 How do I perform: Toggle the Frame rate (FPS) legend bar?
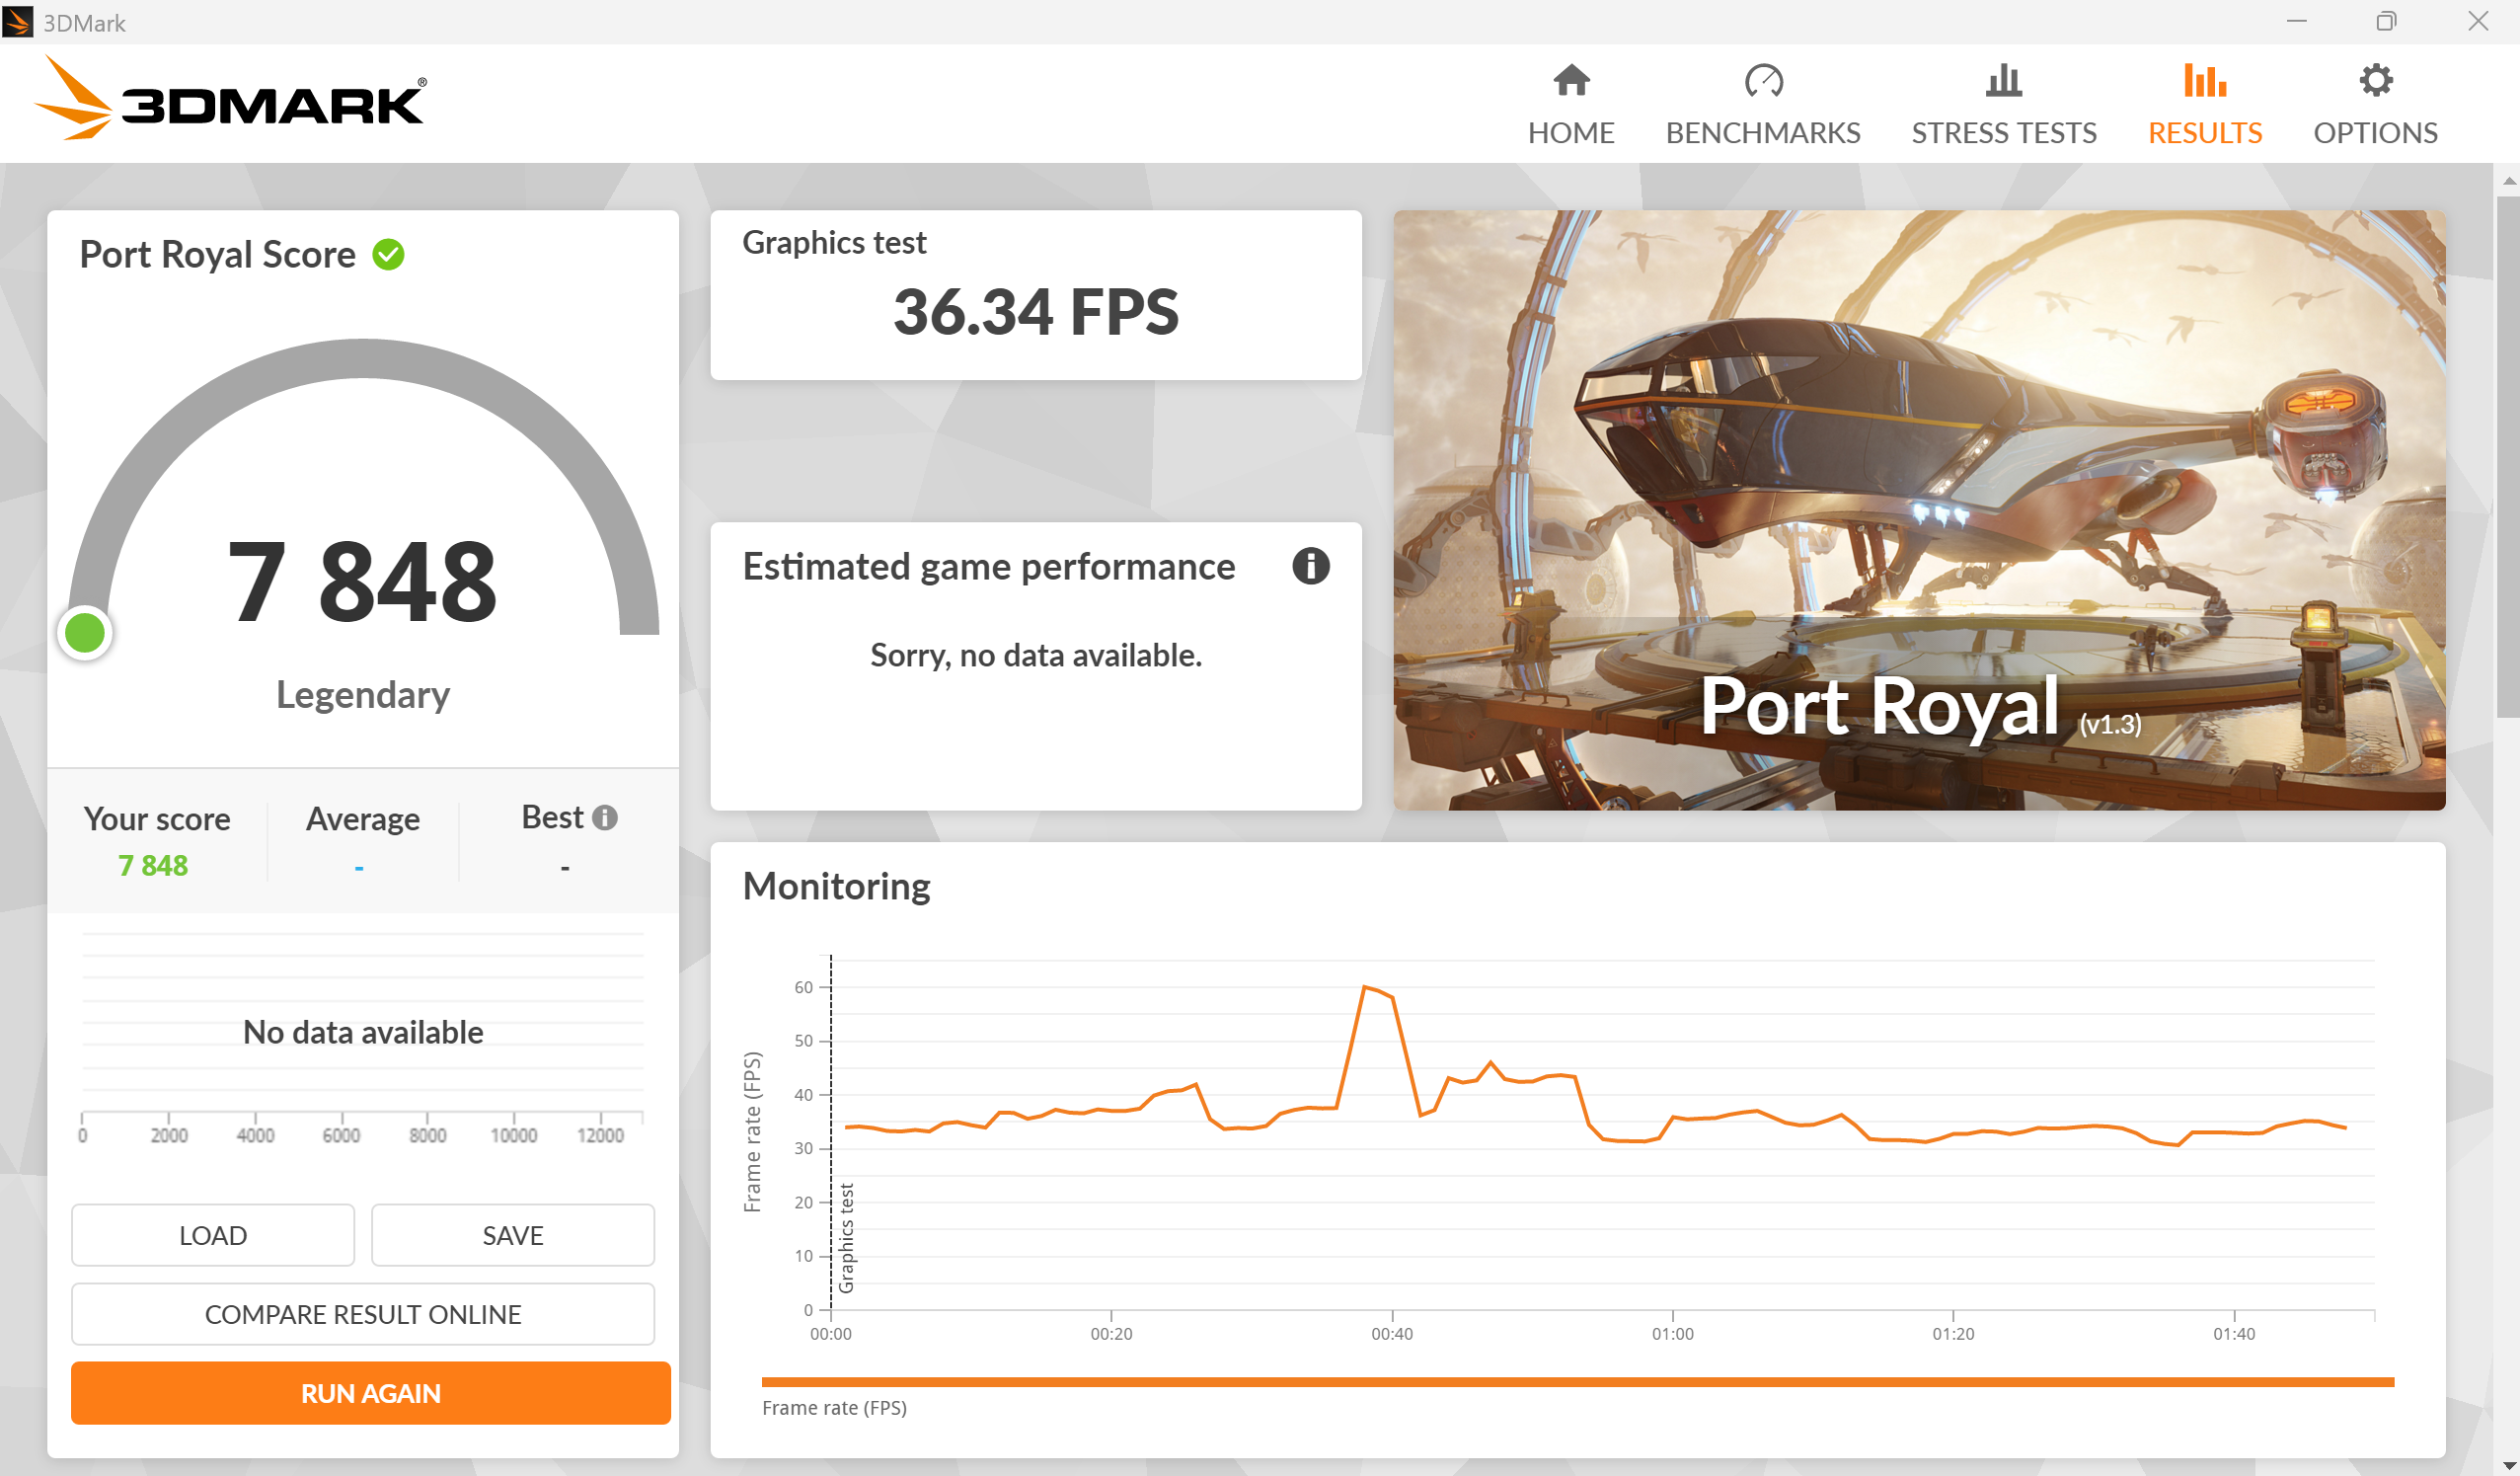(x=1577, y=1383)
